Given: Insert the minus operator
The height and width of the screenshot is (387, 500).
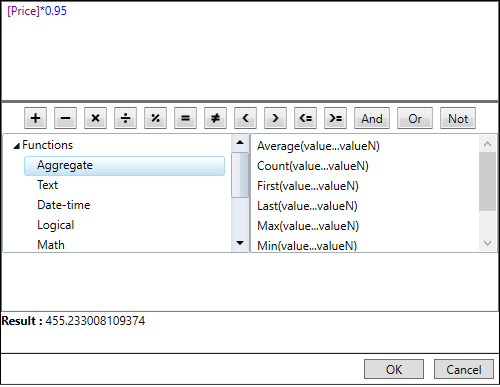Looking at the screenshot, I should click(x=65, y=118).
